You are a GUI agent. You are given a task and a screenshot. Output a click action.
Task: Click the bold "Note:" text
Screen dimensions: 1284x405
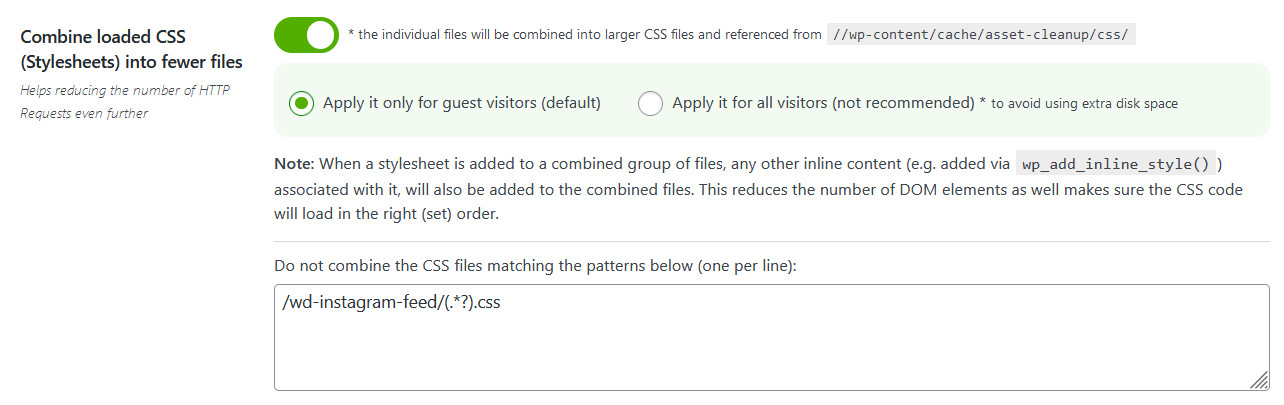pos(294,163)
